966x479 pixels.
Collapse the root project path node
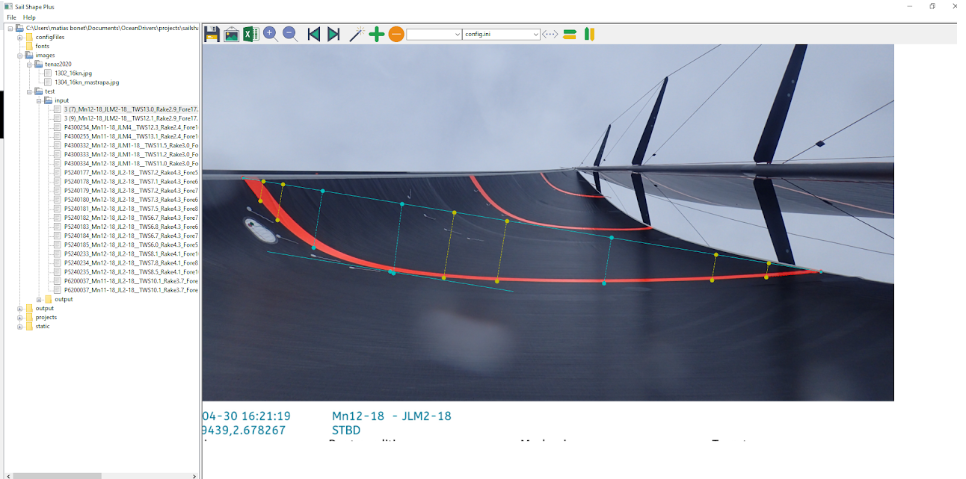click(10, 28)
